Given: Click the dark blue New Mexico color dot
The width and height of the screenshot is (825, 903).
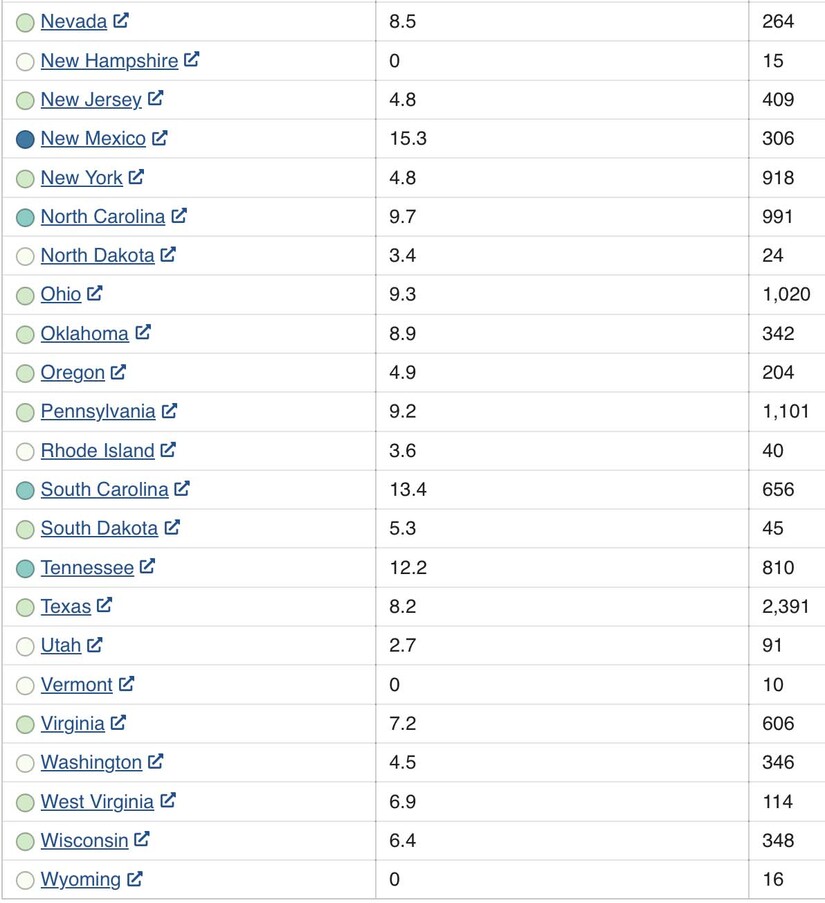Looking at the screenshot, I should coord(25,139).
